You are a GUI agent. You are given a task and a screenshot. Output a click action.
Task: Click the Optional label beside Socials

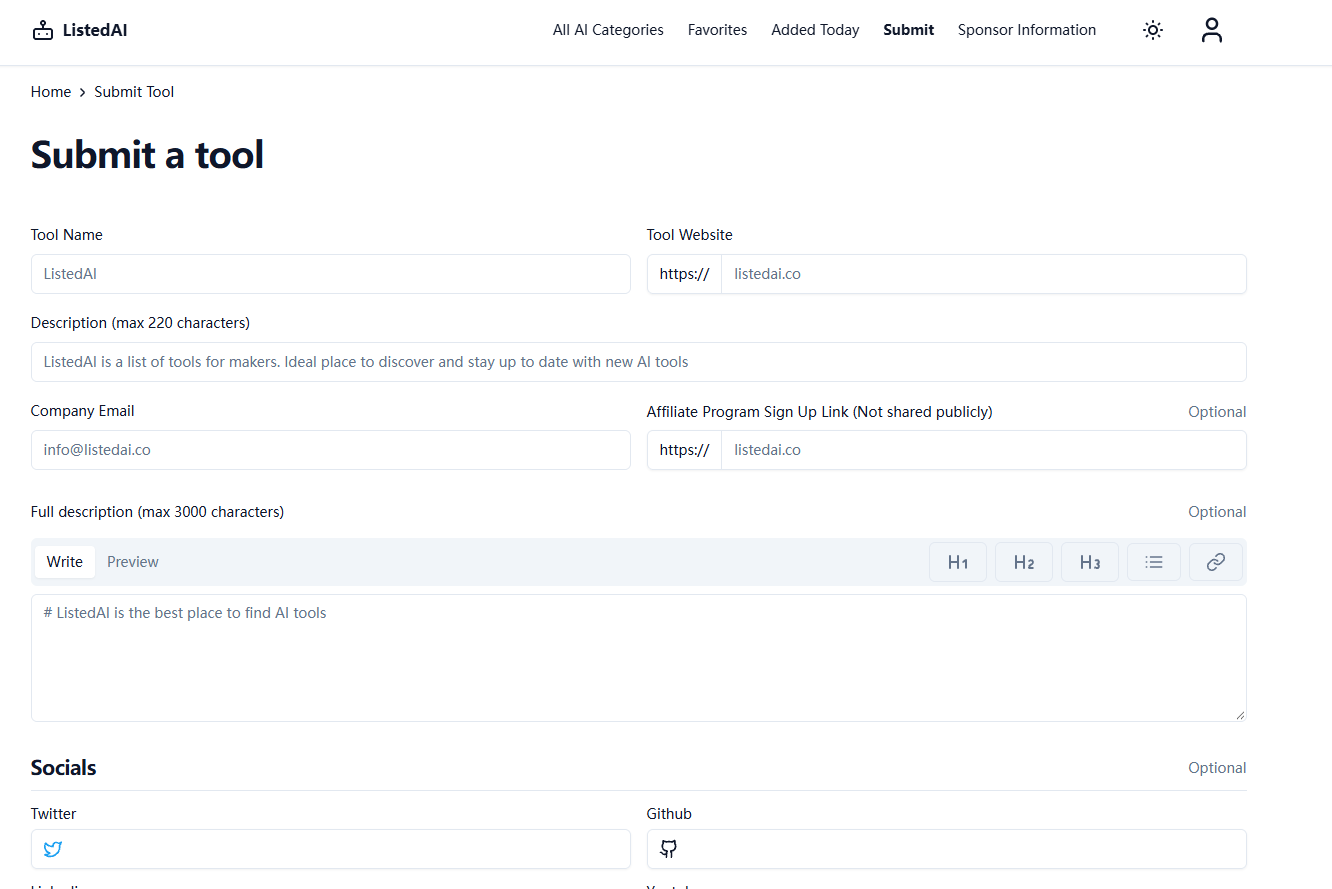1217,768
